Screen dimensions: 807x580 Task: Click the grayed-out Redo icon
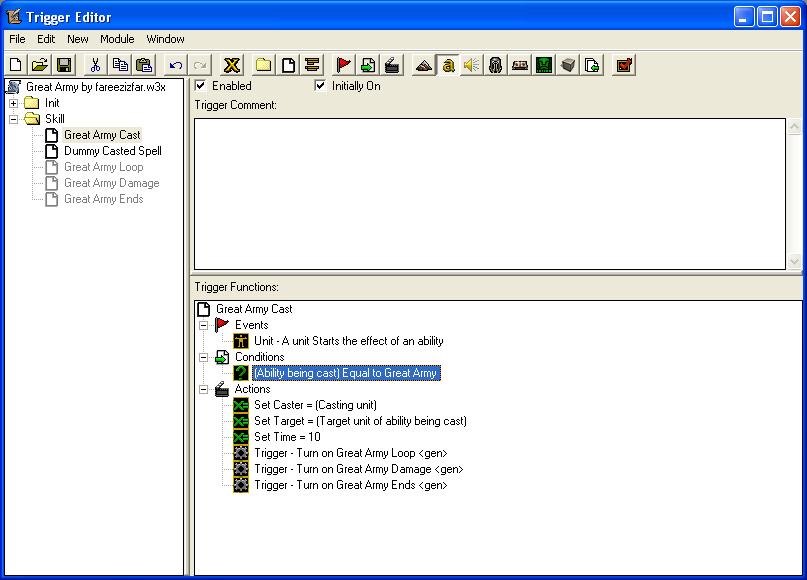200,65
